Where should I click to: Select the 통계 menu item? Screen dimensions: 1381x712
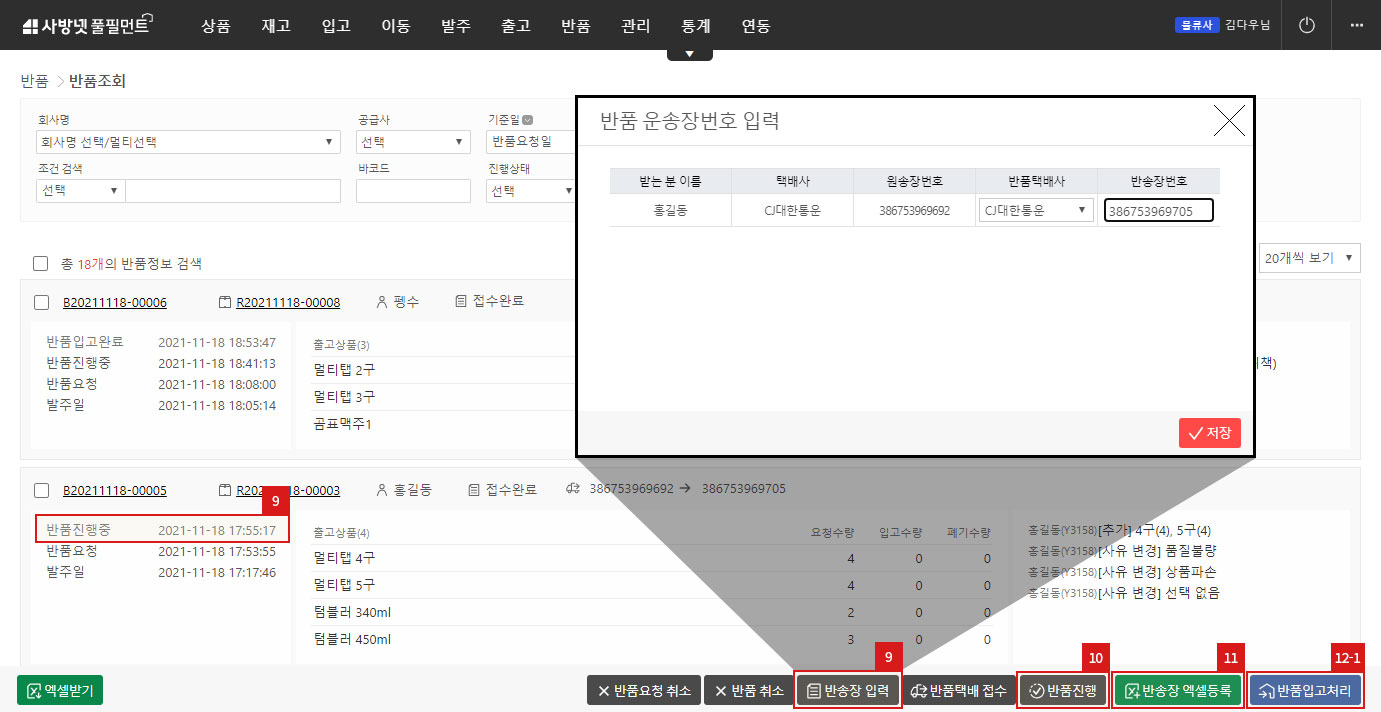click(695, 24)
